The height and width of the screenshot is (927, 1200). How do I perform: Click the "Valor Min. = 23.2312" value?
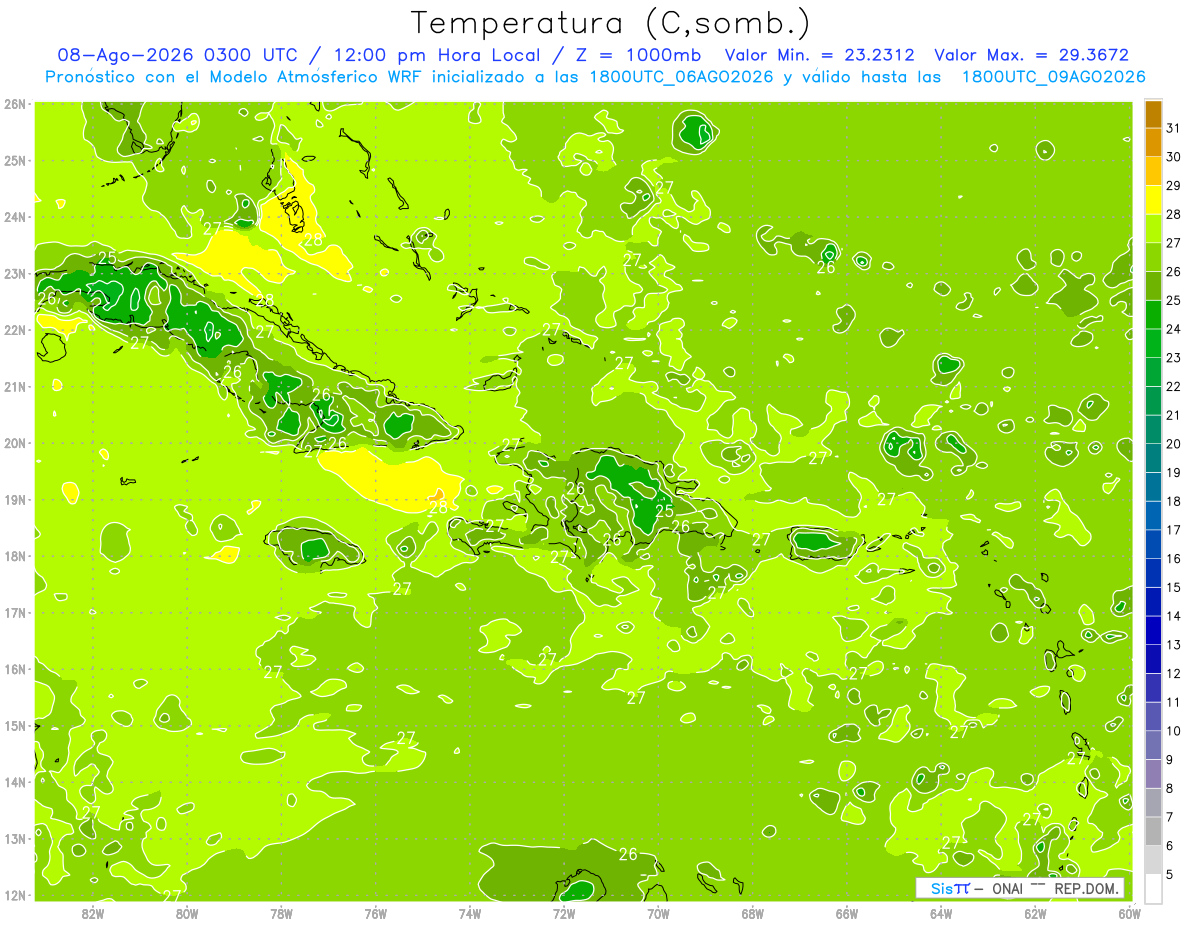point(820,55)
